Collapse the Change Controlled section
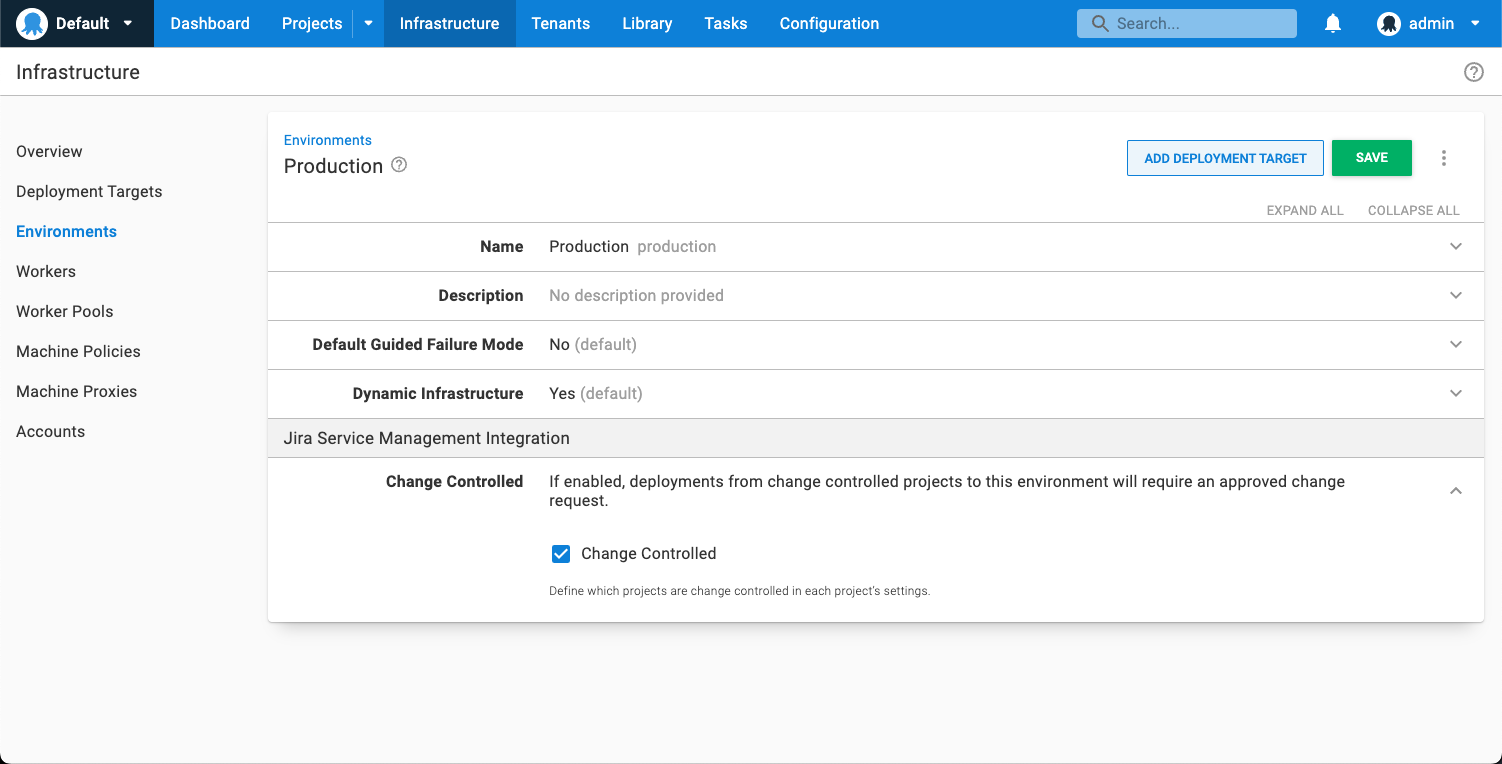 tap(1456, 490)
